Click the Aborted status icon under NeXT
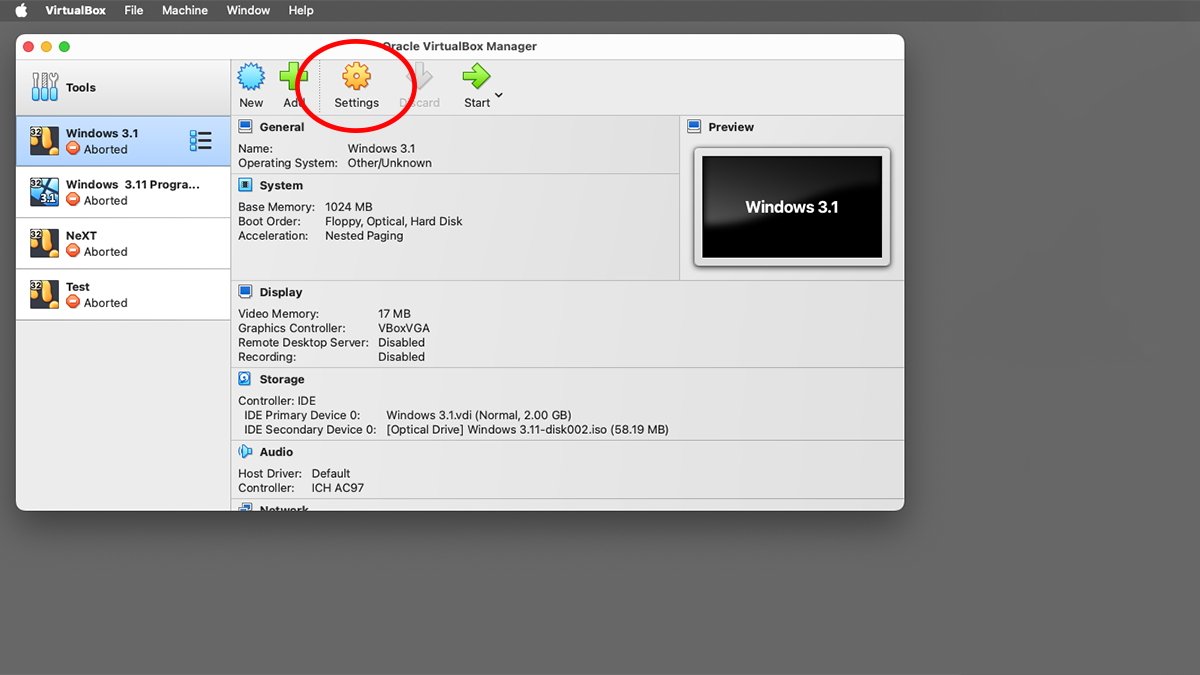 (73, 251)
